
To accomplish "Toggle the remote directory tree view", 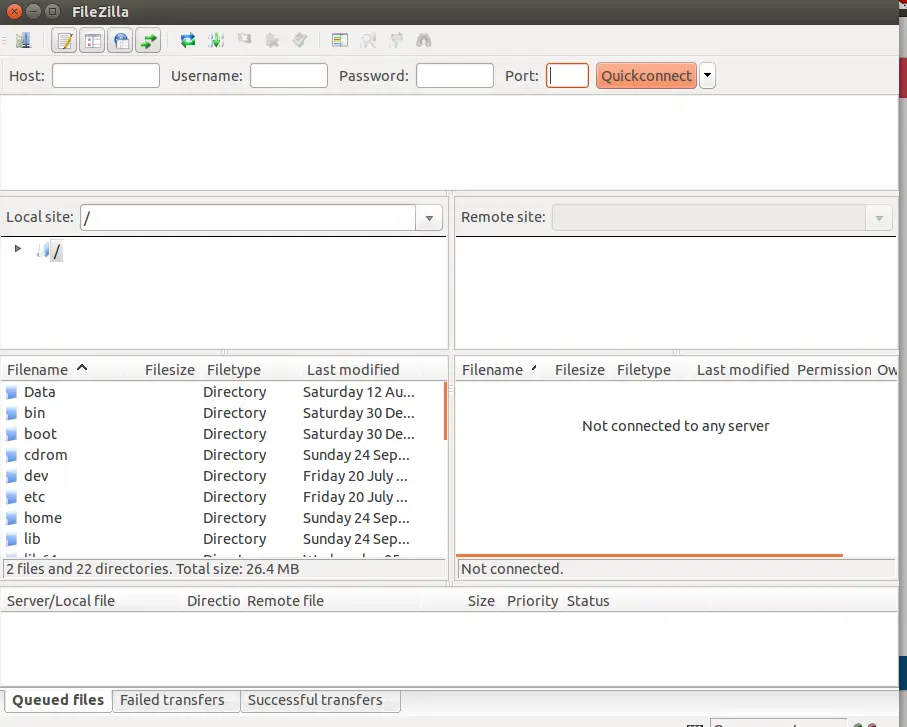I will point(120,40).
